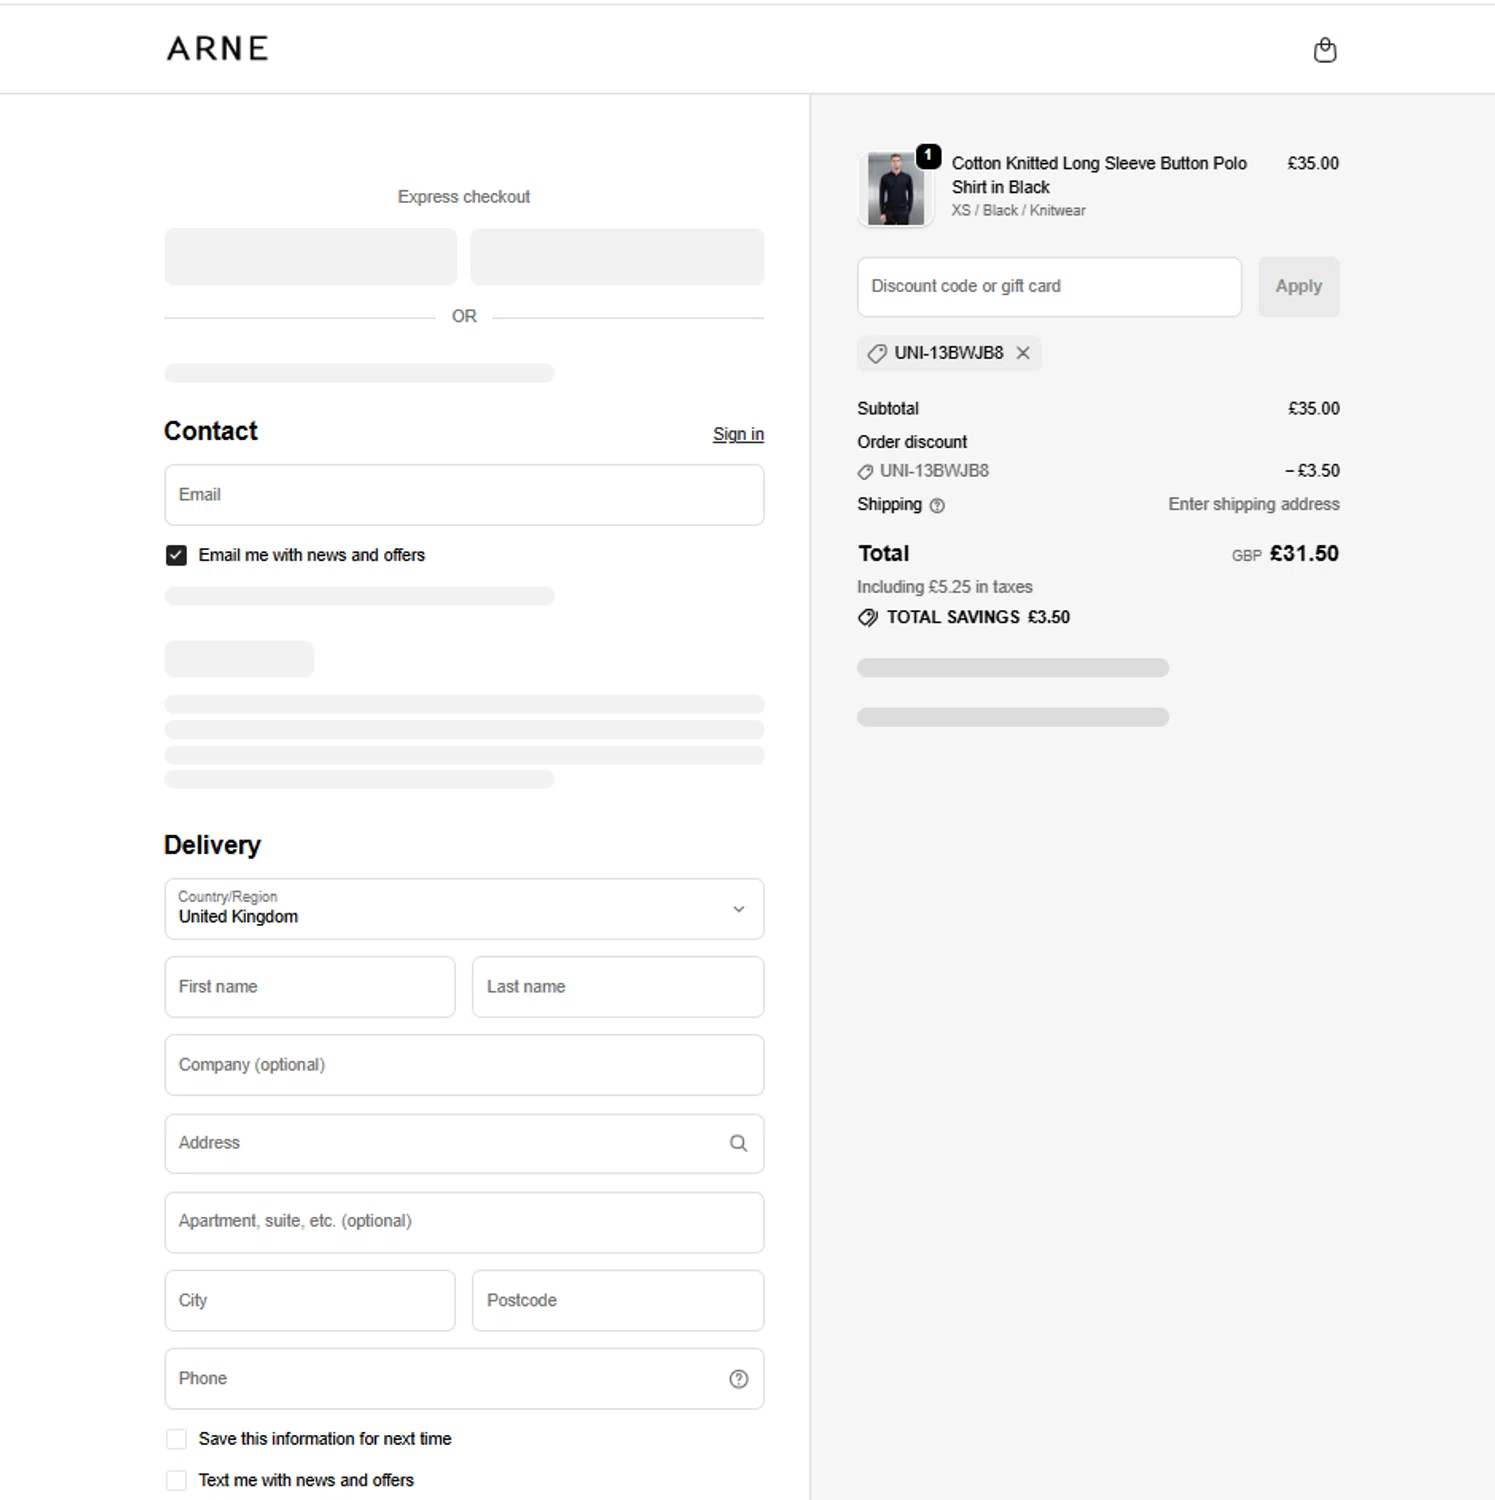Focus the Discount code or gift card field

point(1049,287)
